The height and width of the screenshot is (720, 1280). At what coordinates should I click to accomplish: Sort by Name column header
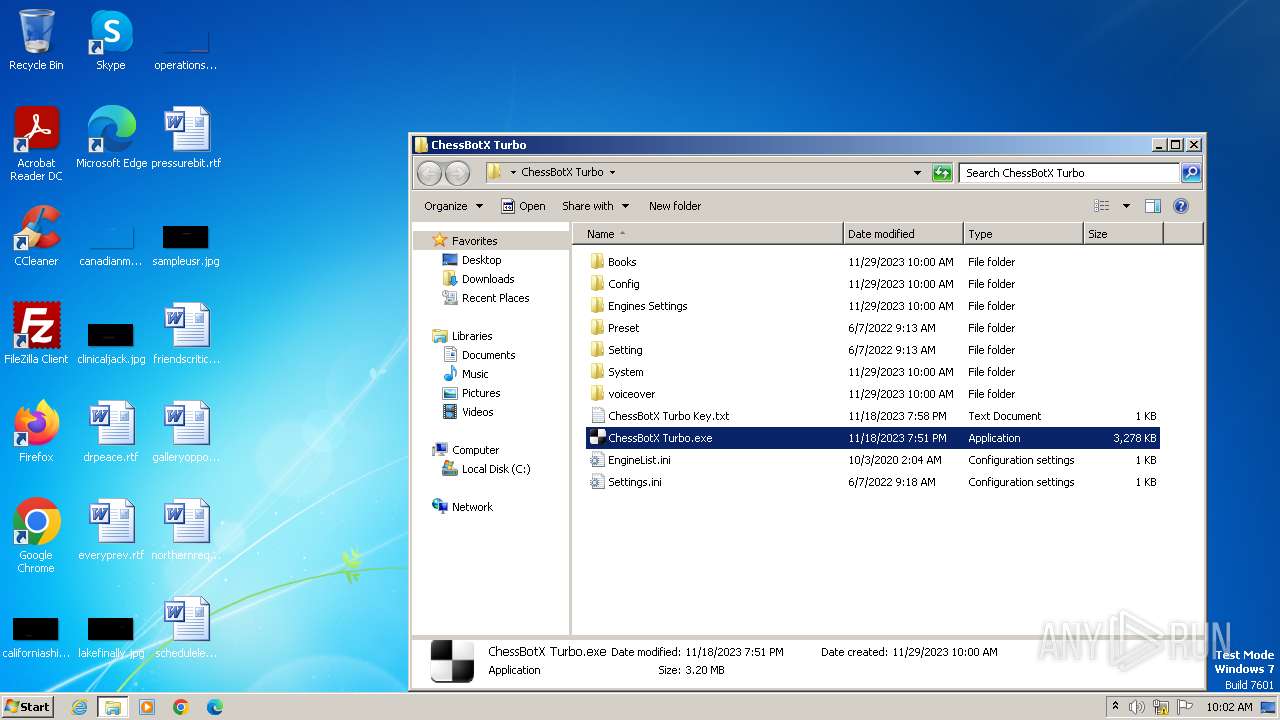708,234
